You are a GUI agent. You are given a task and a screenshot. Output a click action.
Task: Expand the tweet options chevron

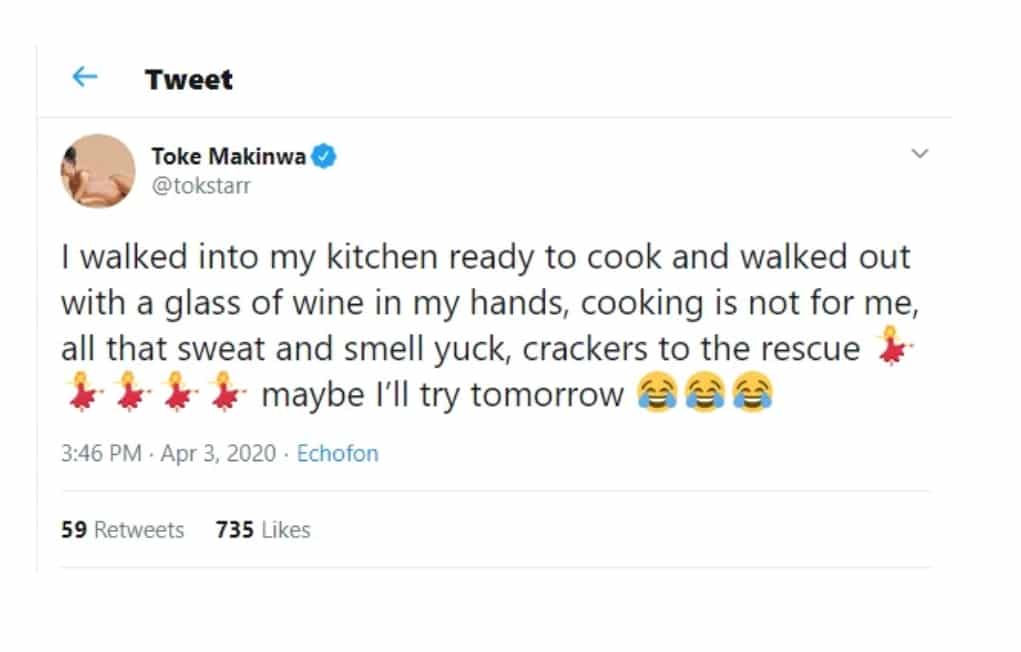coord(920,154)
